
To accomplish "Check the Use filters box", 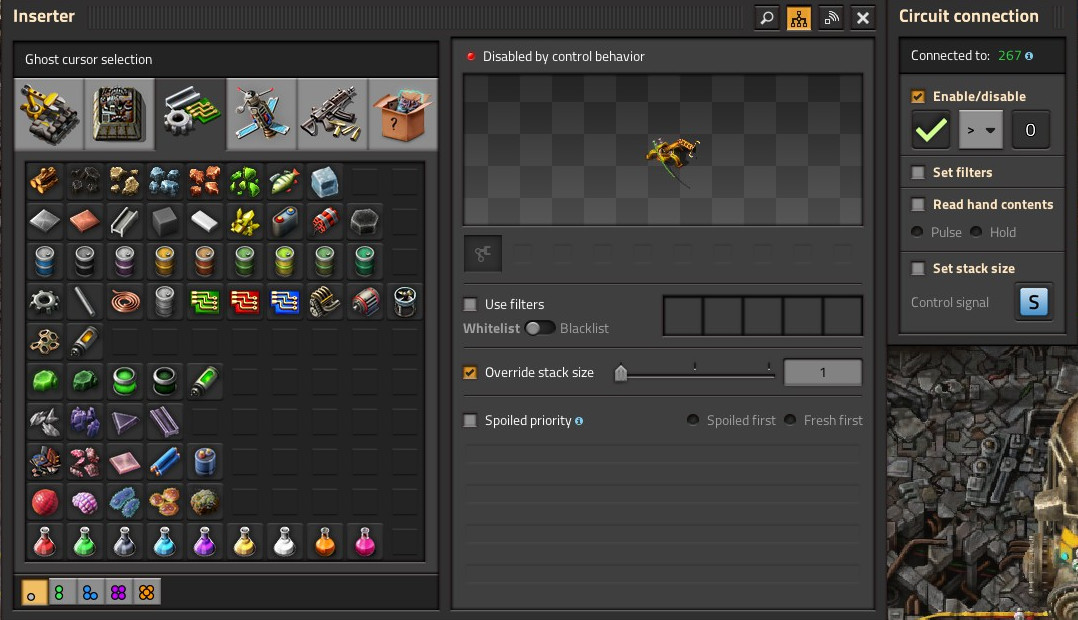I will [x=470, y=304].
